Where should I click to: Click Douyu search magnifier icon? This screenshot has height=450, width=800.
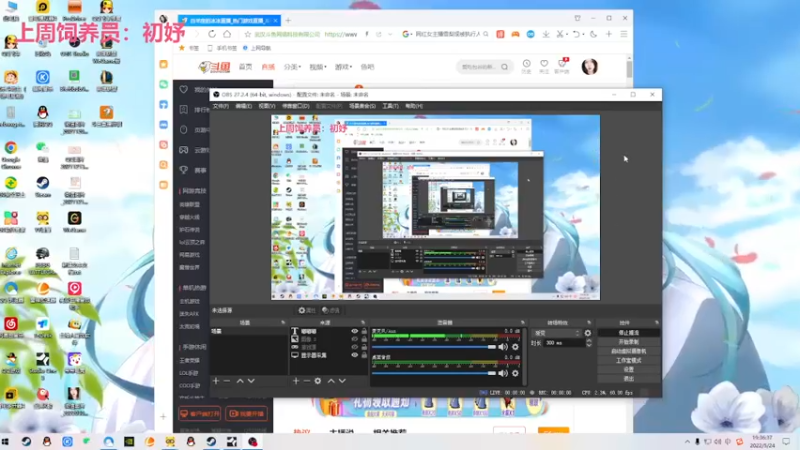tap(505, 67)
